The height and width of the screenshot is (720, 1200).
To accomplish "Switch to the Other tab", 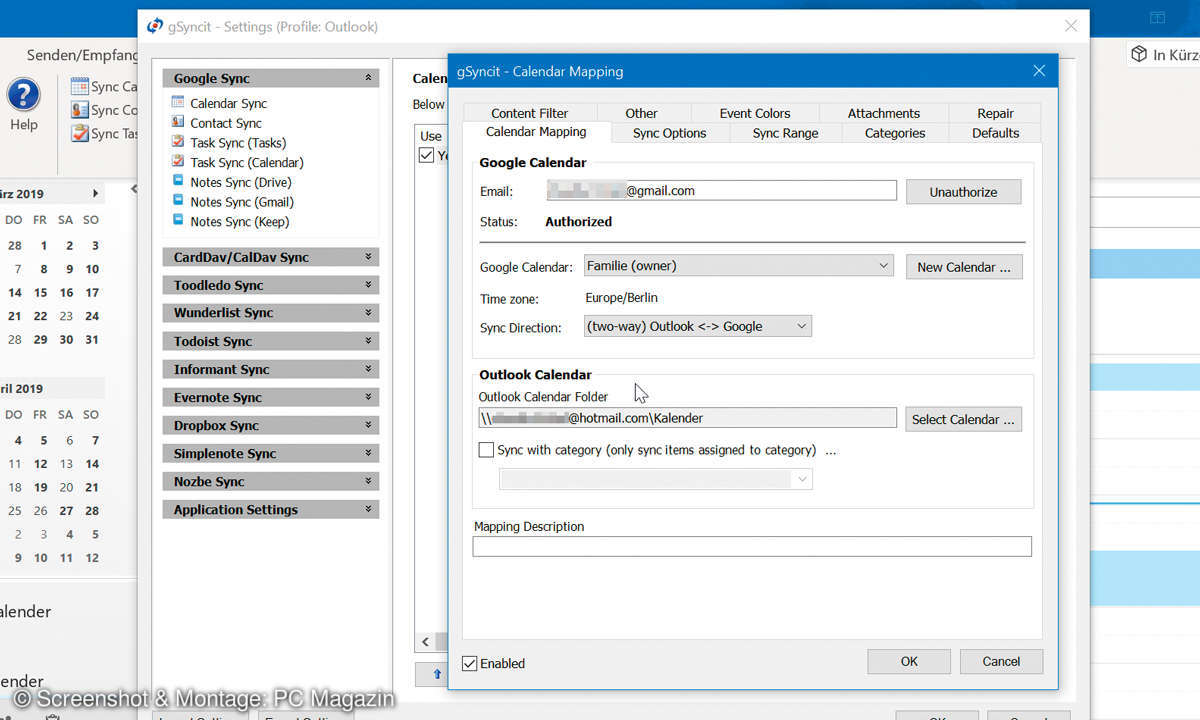I will (x=641, y=113).
